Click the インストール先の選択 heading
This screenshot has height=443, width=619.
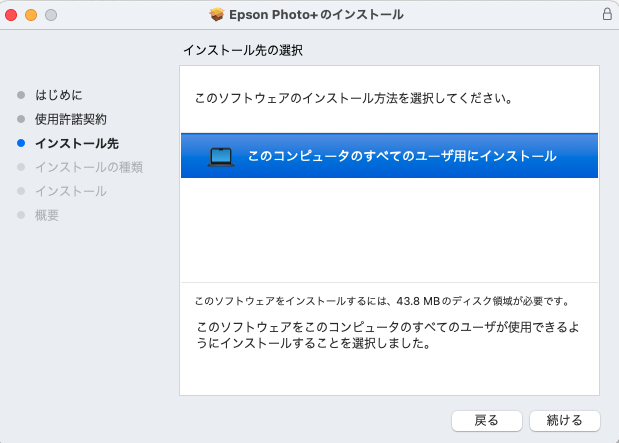243,50
